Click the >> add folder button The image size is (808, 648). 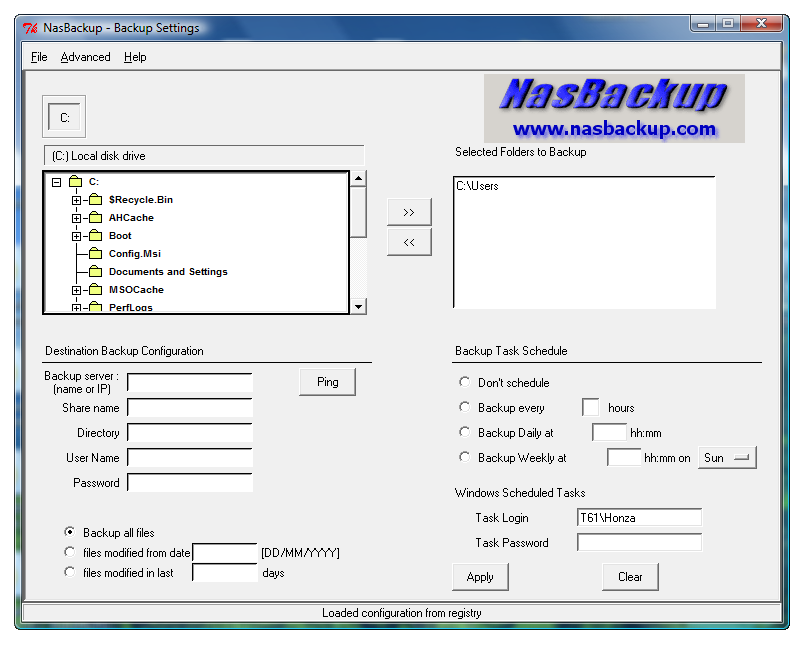click(409, 212)
